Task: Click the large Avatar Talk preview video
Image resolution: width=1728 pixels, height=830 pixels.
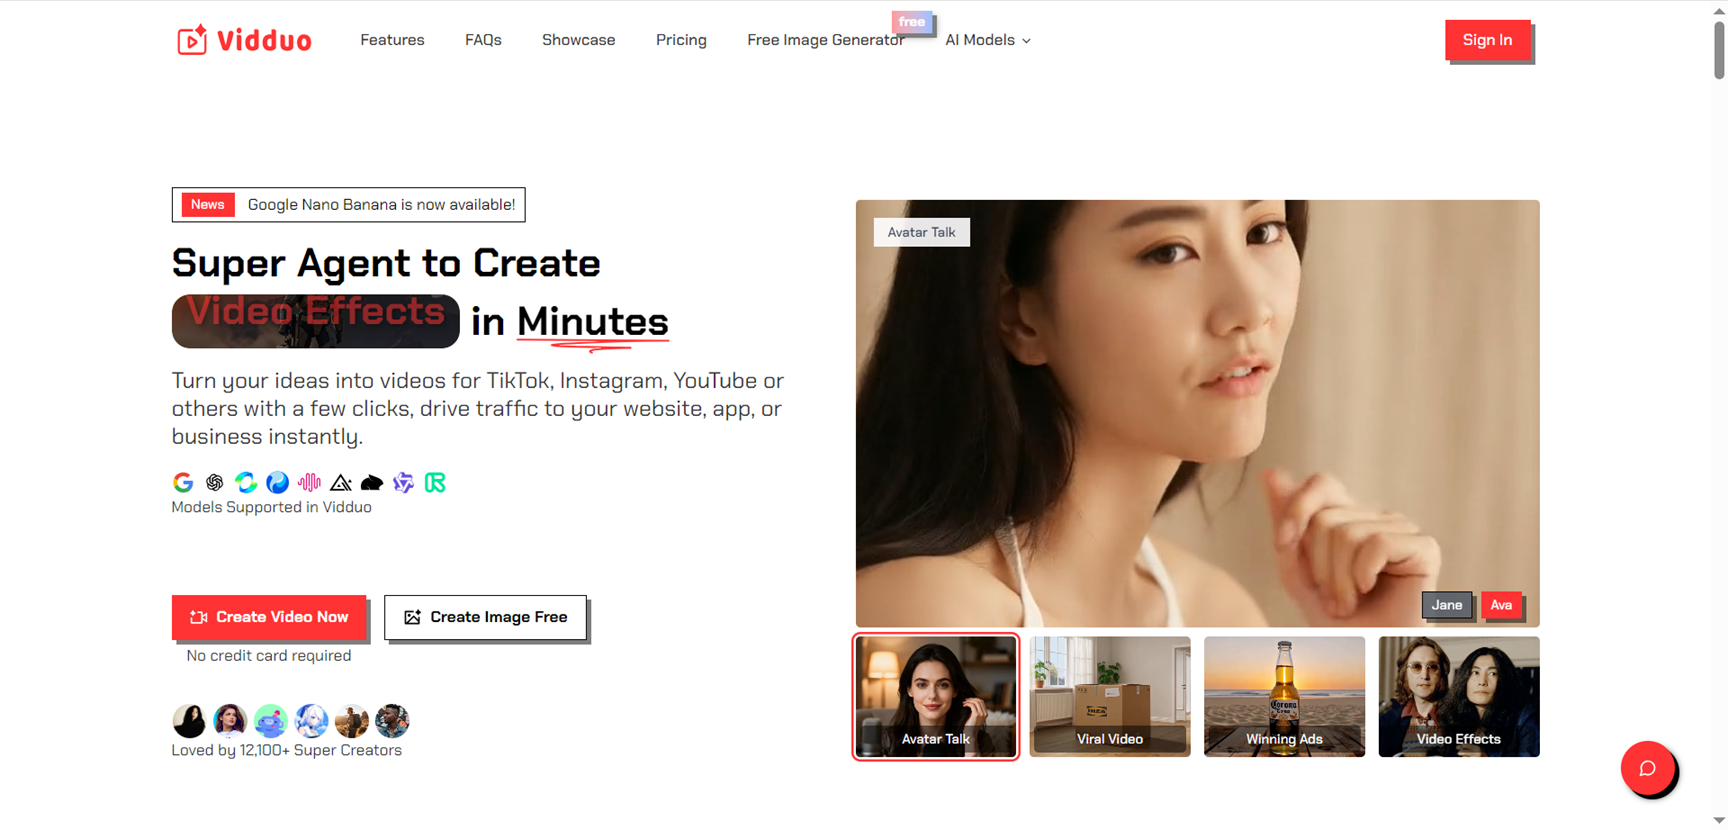Action: 1197,413
